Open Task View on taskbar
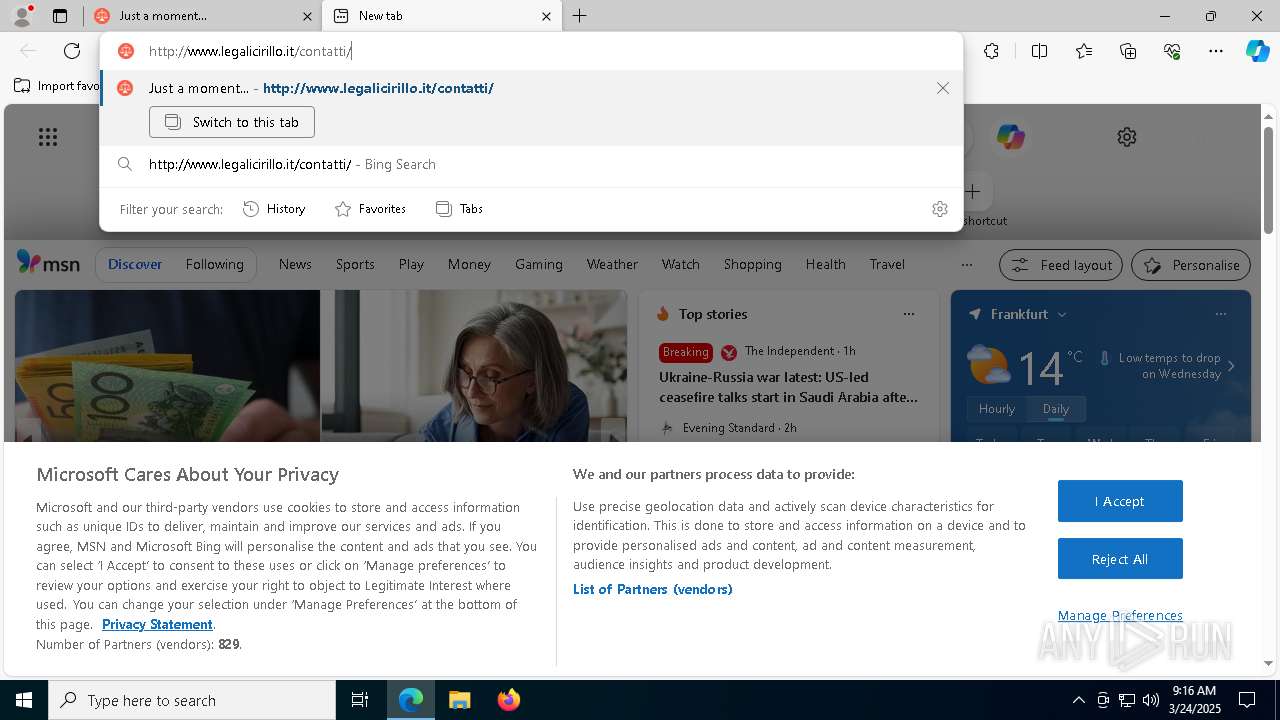The height and width of the screenshot is (720, 1280). [x=360, y=700]
